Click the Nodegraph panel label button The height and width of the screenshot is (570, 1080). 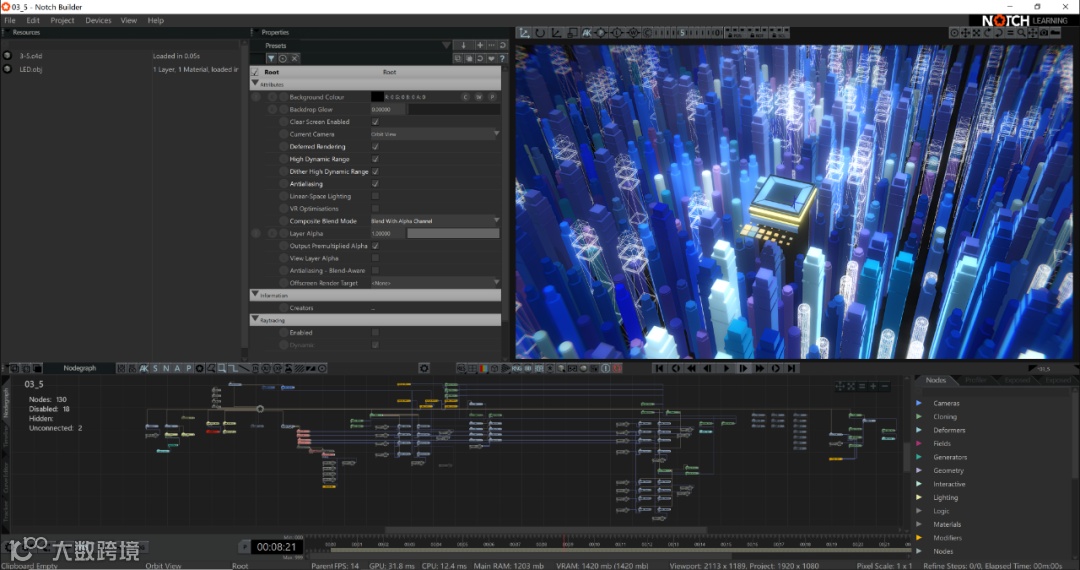(x=80, y=368)
